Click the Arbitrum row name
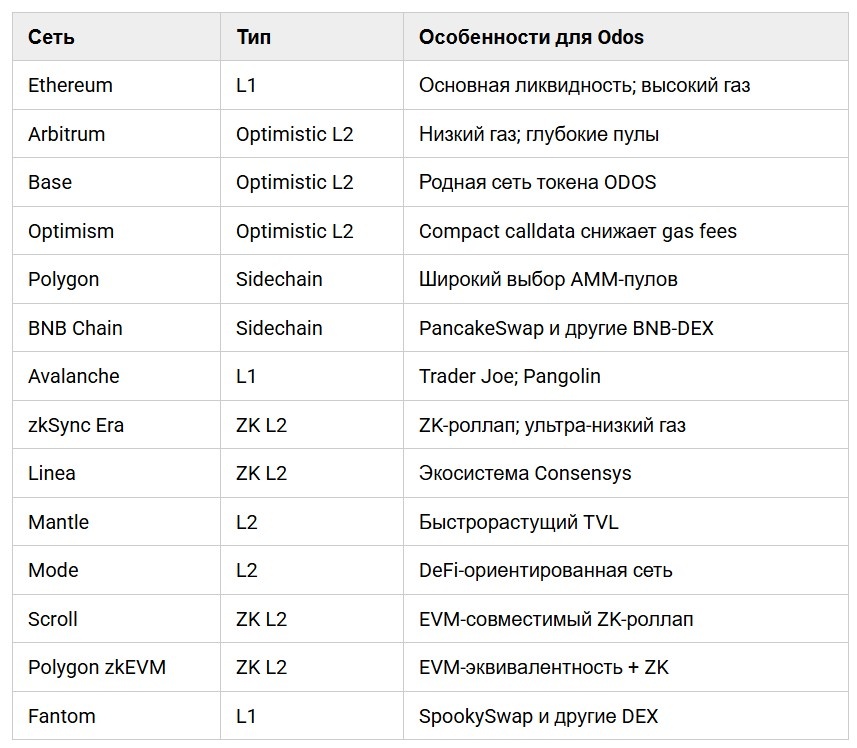857x748 pixels. coord(66,134)
